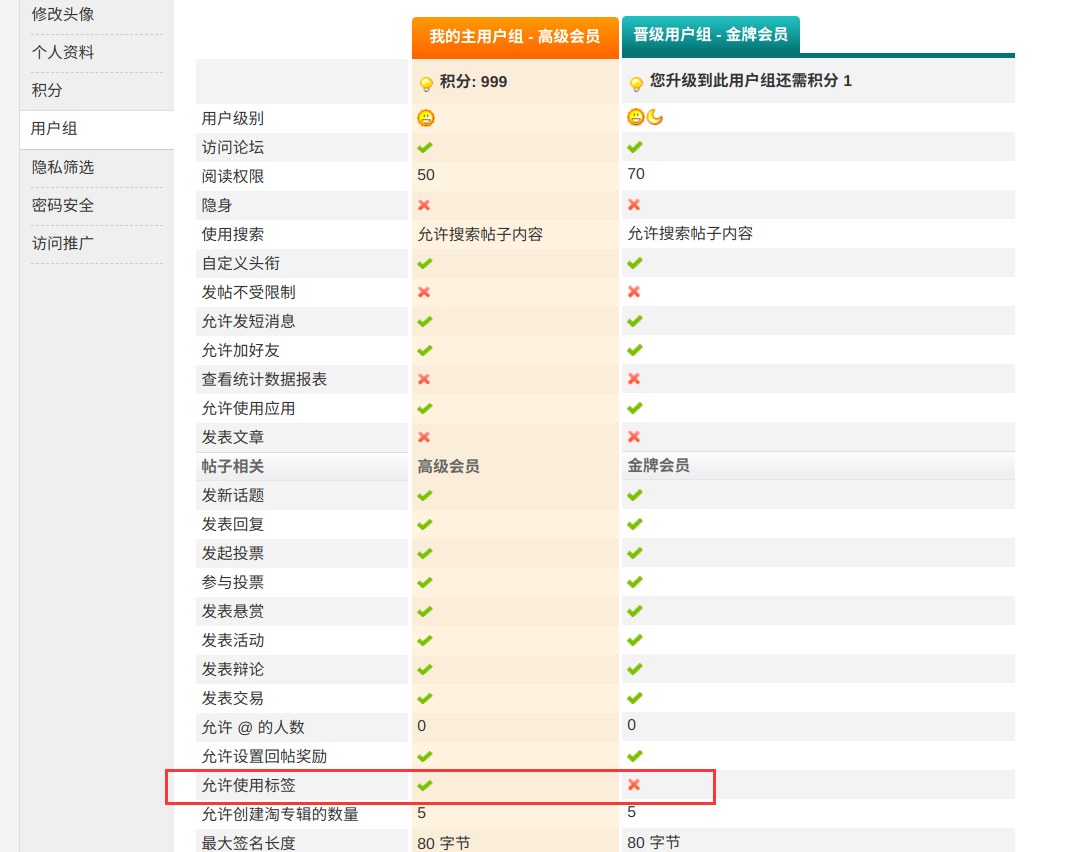Click the 使用搜索 row label
1068x852 pixels.
pyautogui.click(x=233, y=234)
